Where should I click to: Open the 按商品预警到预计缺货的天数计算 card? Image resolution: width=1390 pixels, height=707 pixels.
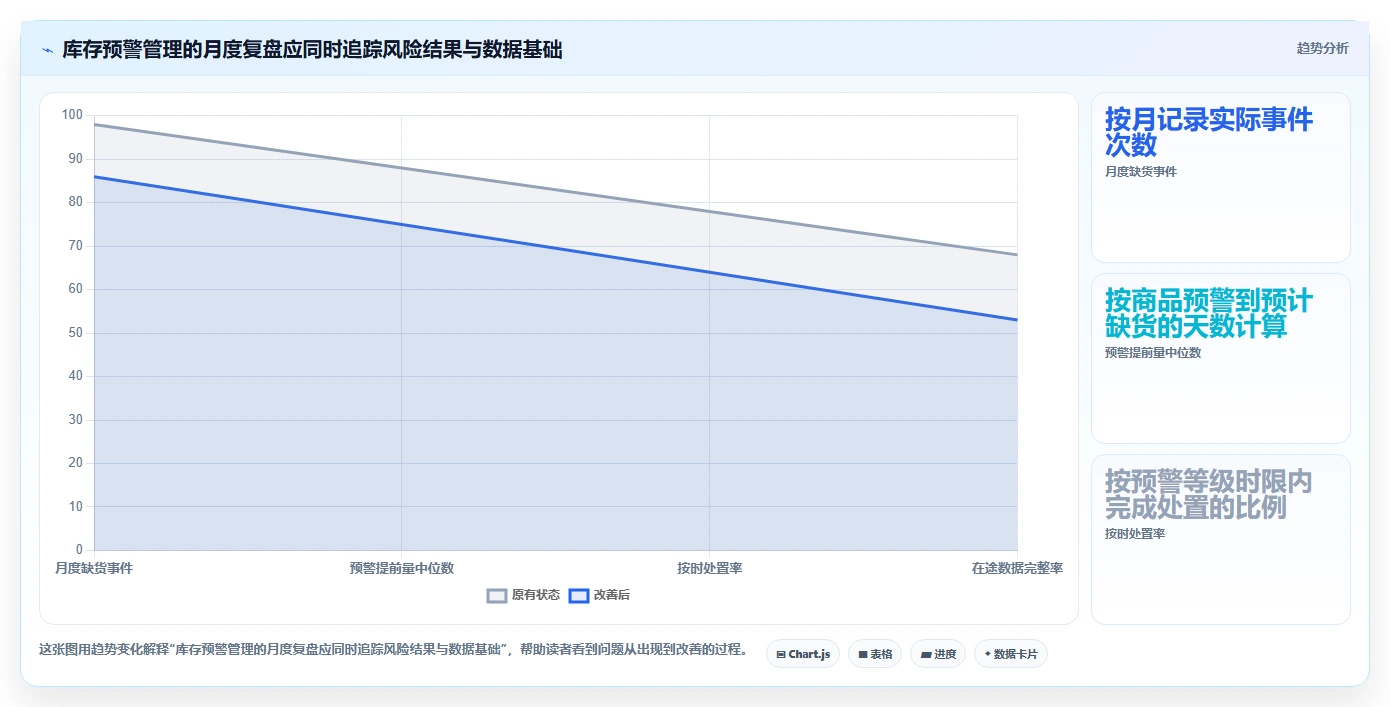pyautogui.click(x=1221, y=359)
